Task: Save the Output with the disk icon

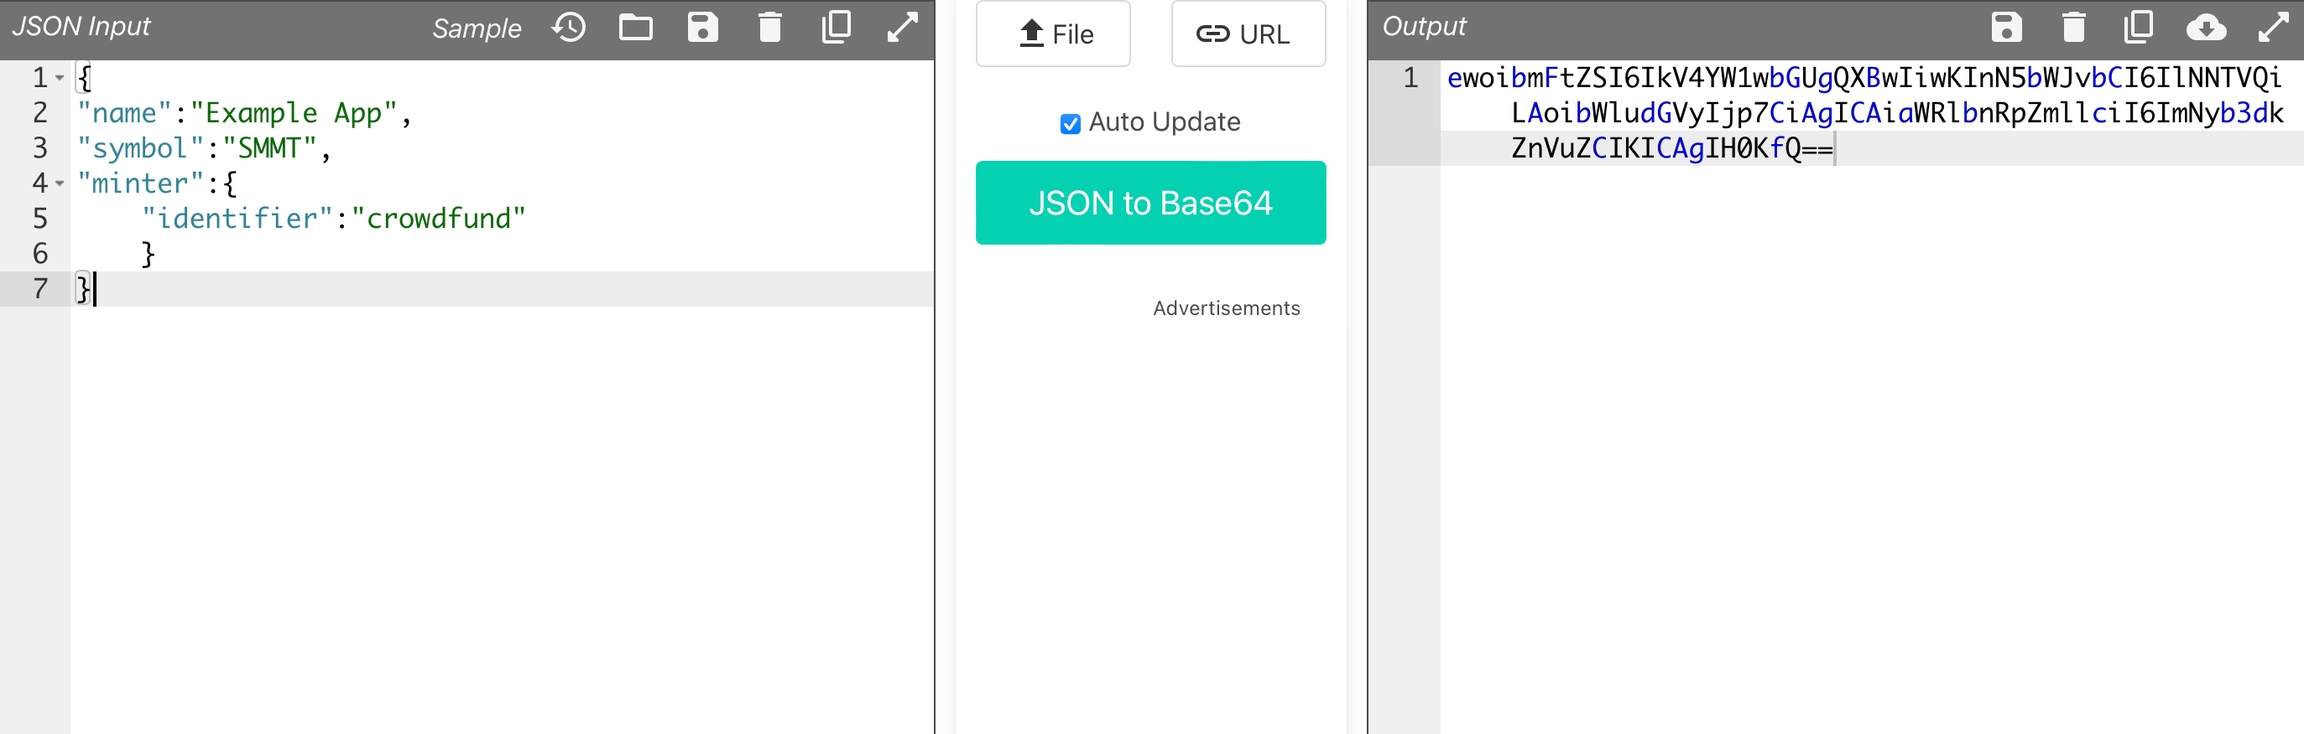Action: [2006, 27]
